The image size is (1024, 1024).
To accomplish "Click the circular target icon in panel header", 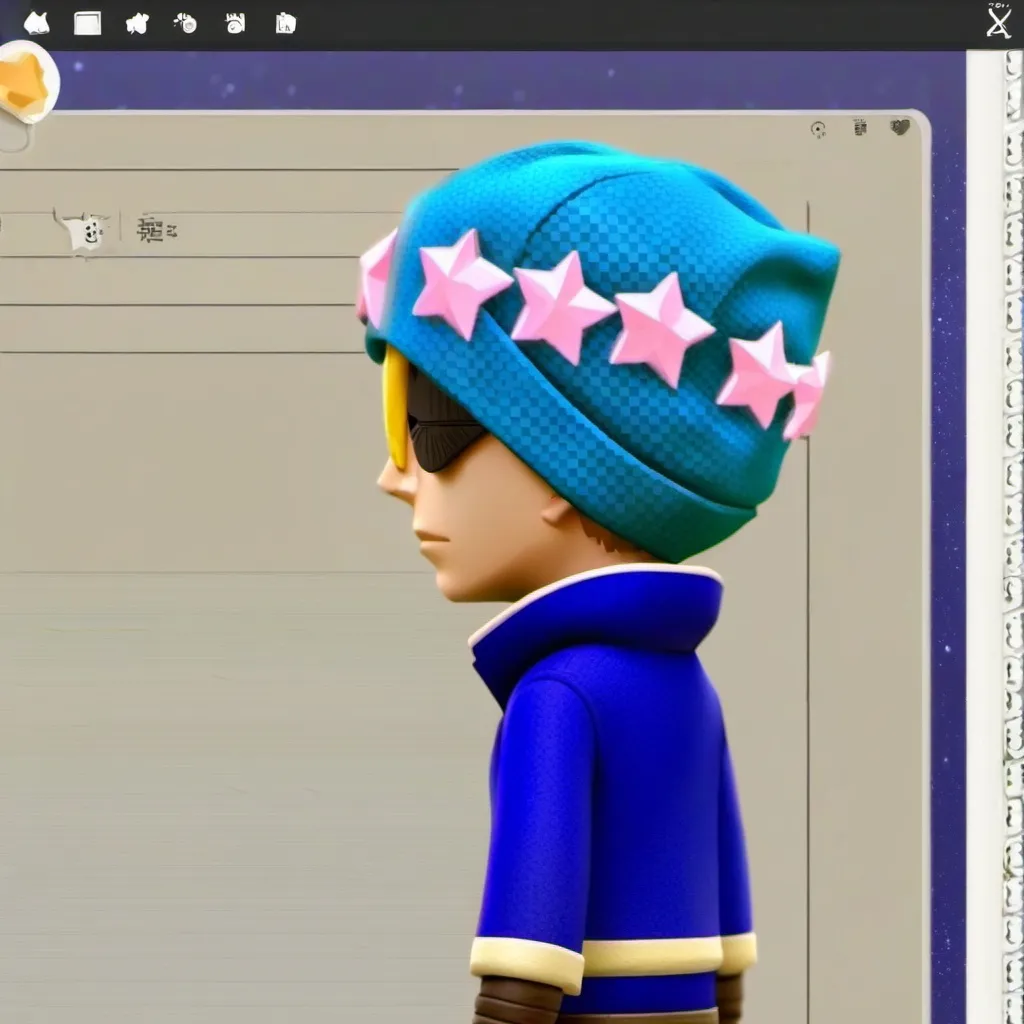I will coord(818,129).
